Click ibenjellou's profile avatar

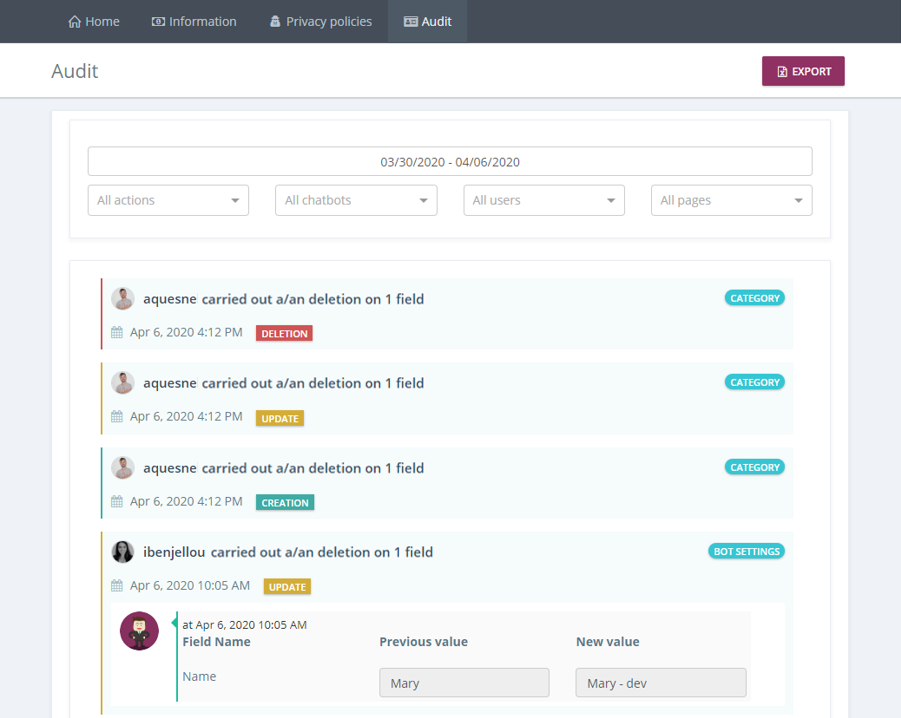123,551
